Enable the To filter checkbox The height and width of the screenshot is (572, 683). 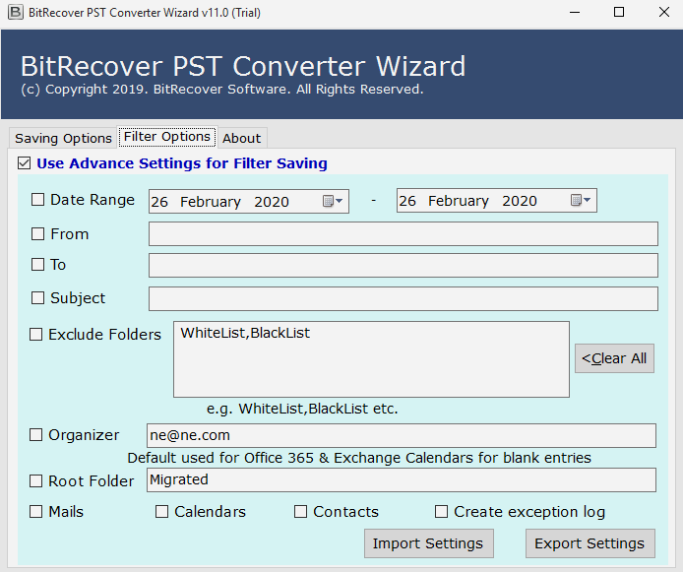pos(38,265)
